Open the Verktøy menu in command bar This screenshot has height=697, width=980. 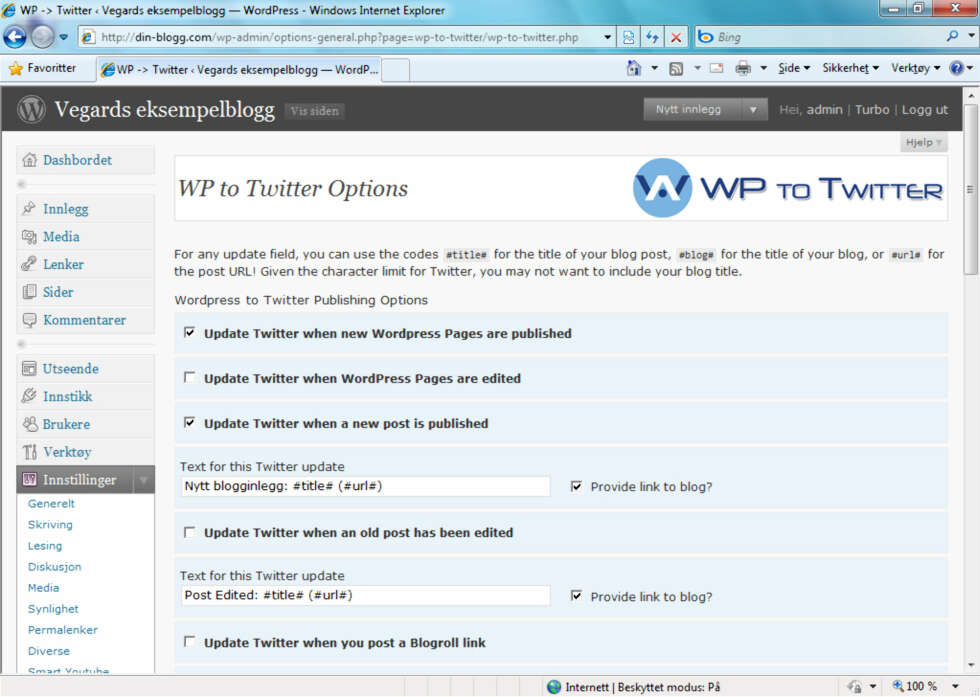click(x=916, y=68)
